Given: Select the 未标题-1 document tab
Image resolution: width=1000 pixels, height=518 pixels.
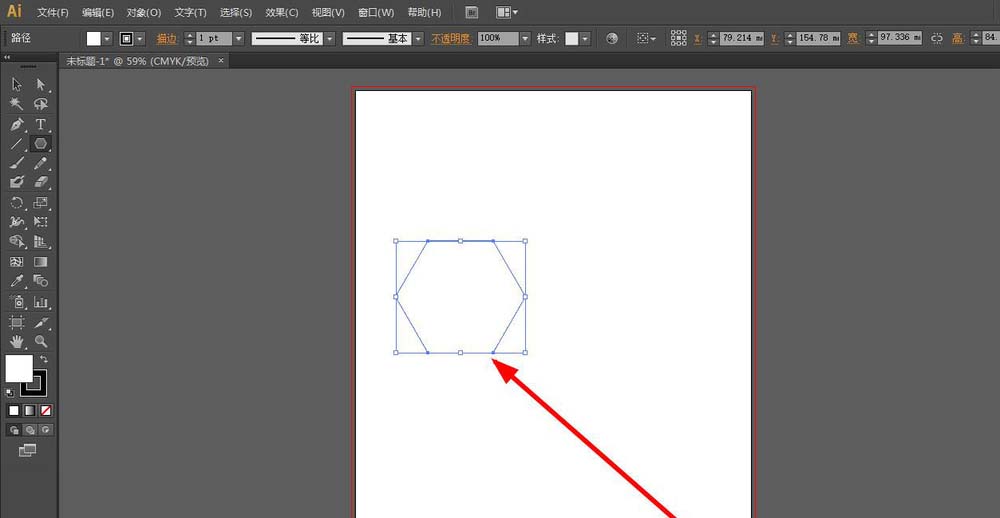Looking at the screenshot, I should [138, 61].
